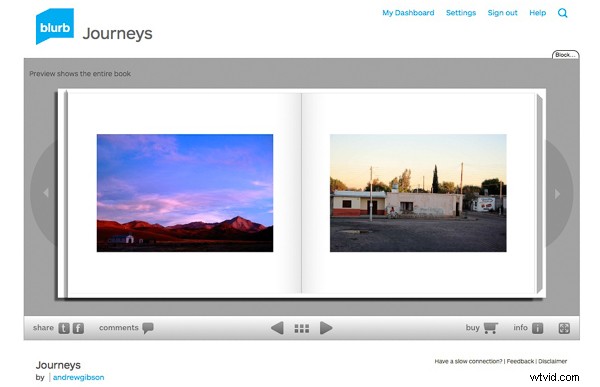Open the Disclaimer link
This screenshot has height=387, width=600.
pyautogui.click(x=553, y=361)
